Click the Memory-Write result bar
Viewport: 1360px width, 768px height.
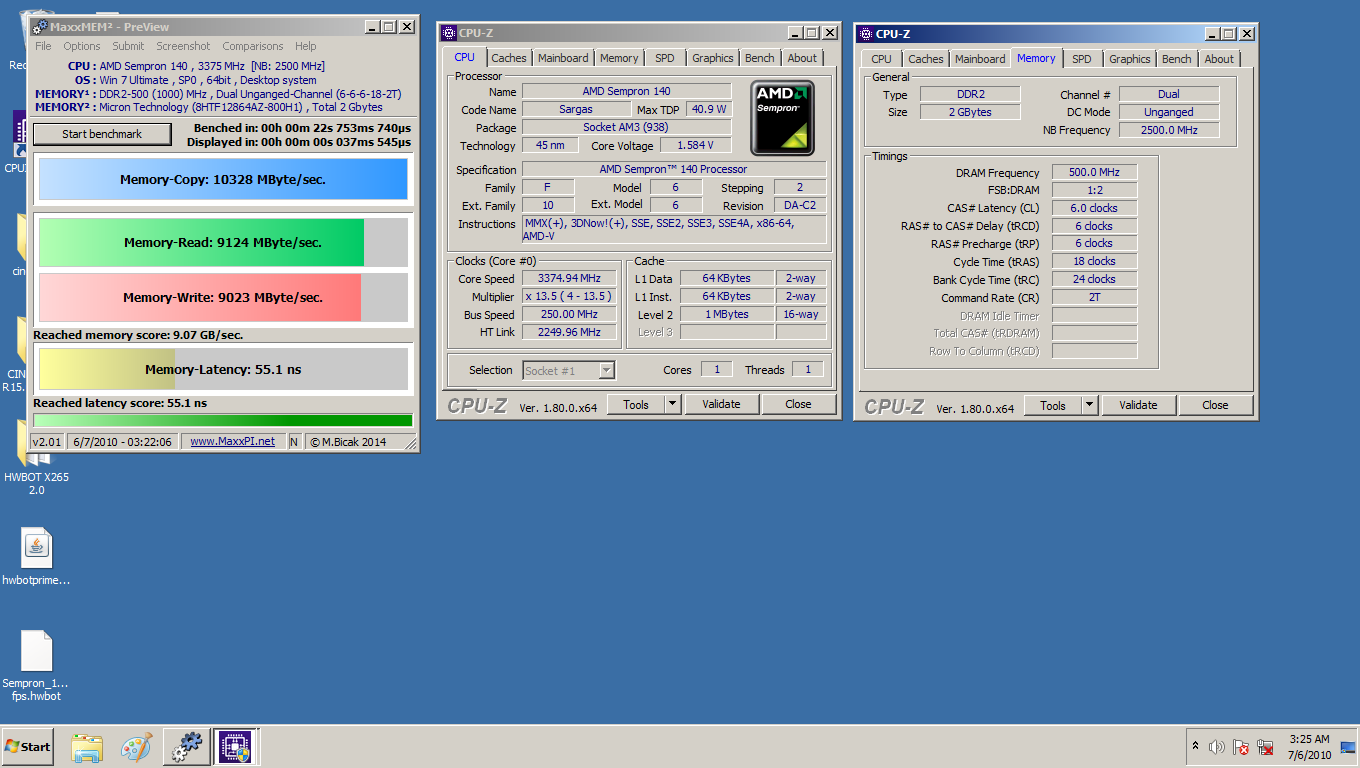223,297
